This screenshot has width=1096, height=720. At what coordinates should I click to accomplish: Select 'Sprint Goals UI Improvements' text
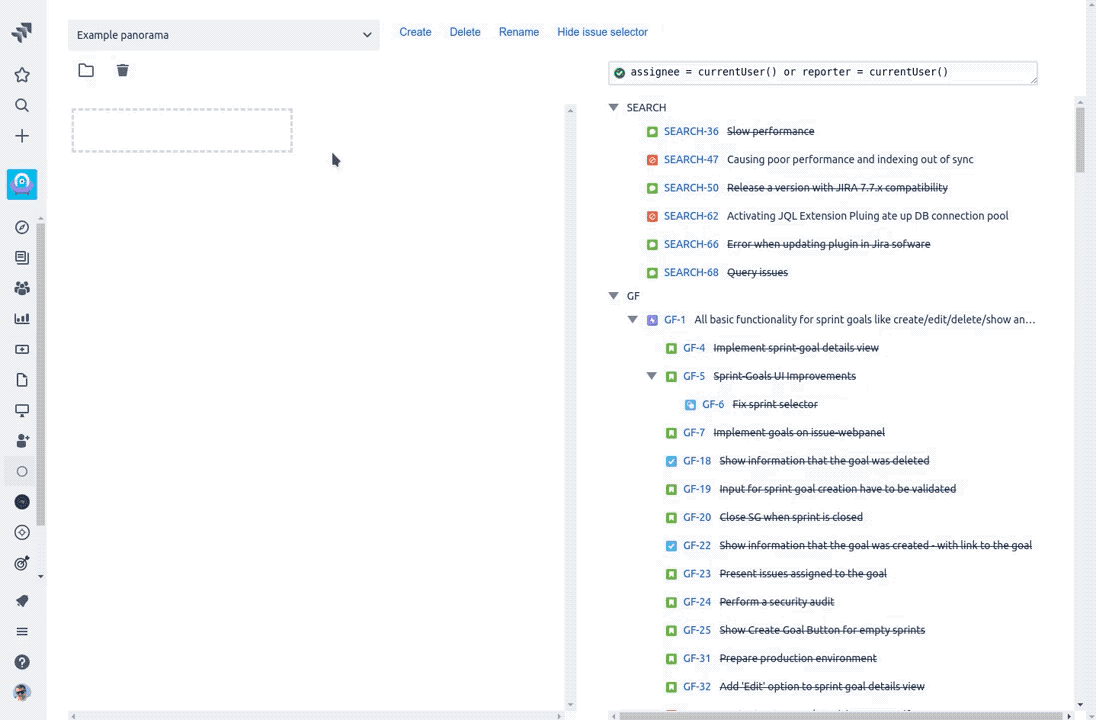tap(784, 376)
